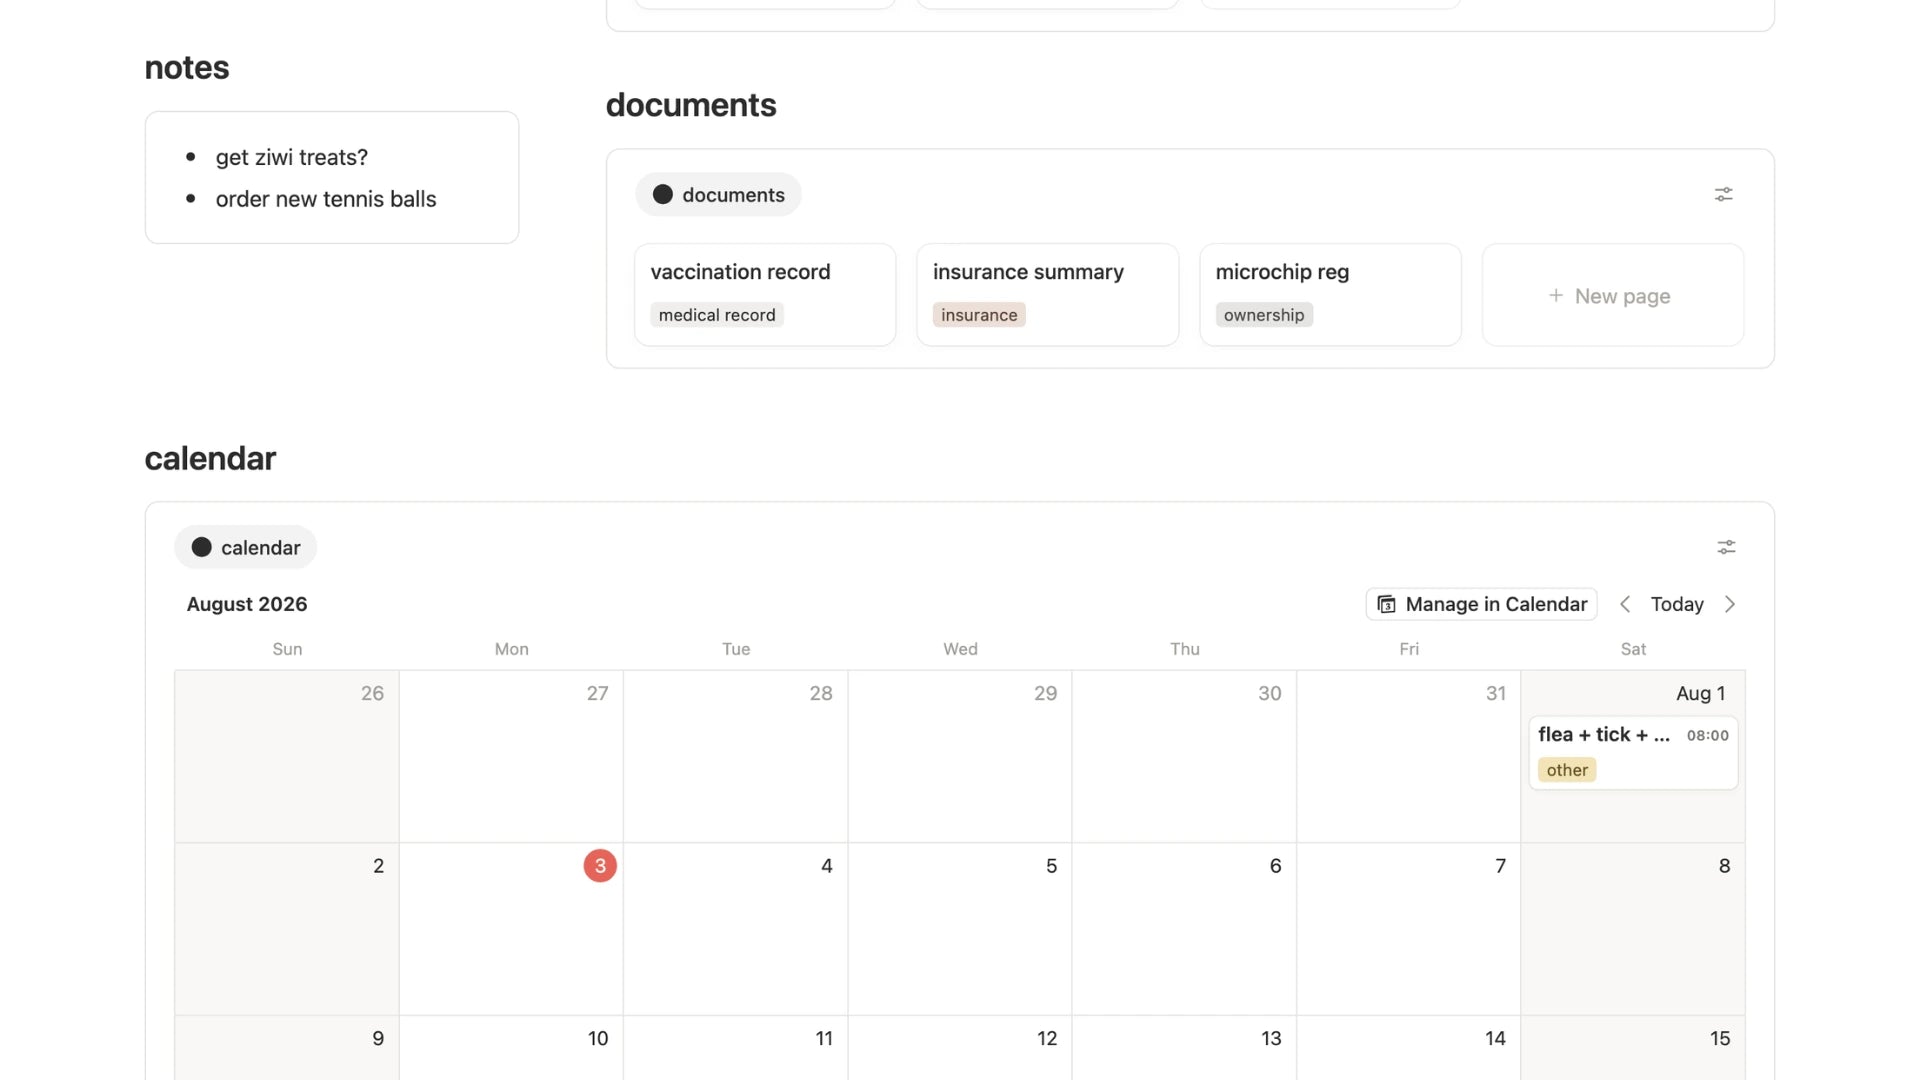Open calendar view settings icon

(1726, 547)
